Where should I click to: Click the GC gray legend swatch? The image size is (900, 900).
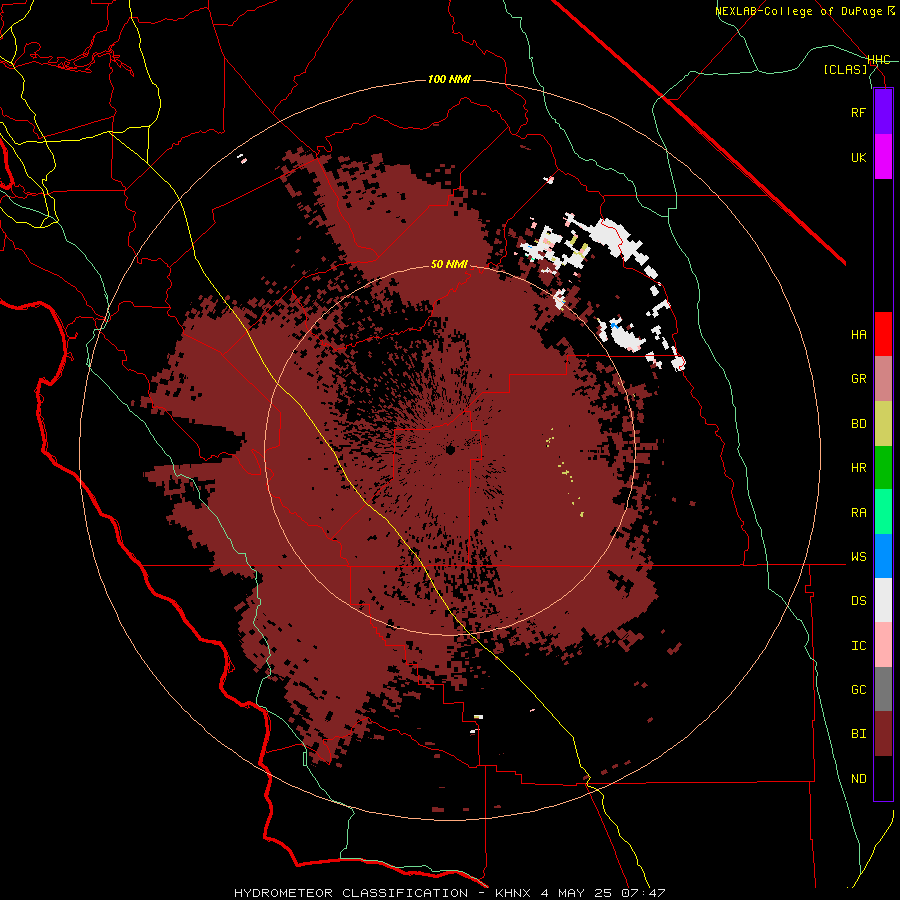[x=883, y=689]
